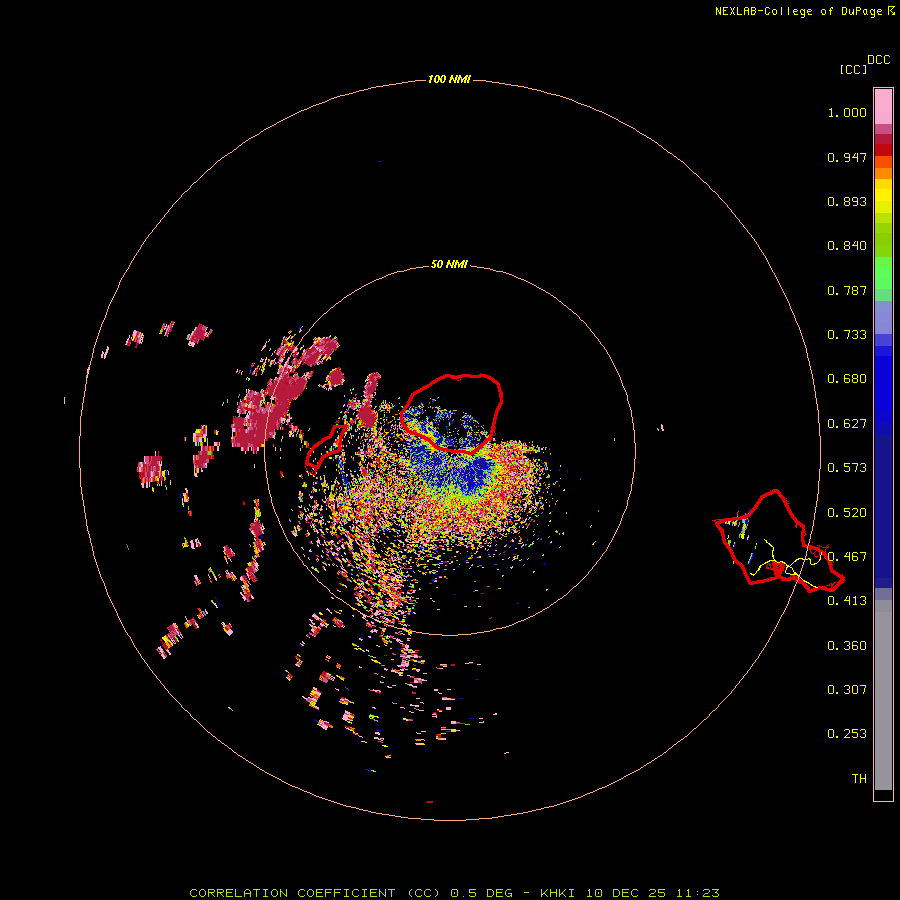This screenshot has width=900, height=900.
Task: Click the 0.467 legend value
Action: [x=847, y=557]
